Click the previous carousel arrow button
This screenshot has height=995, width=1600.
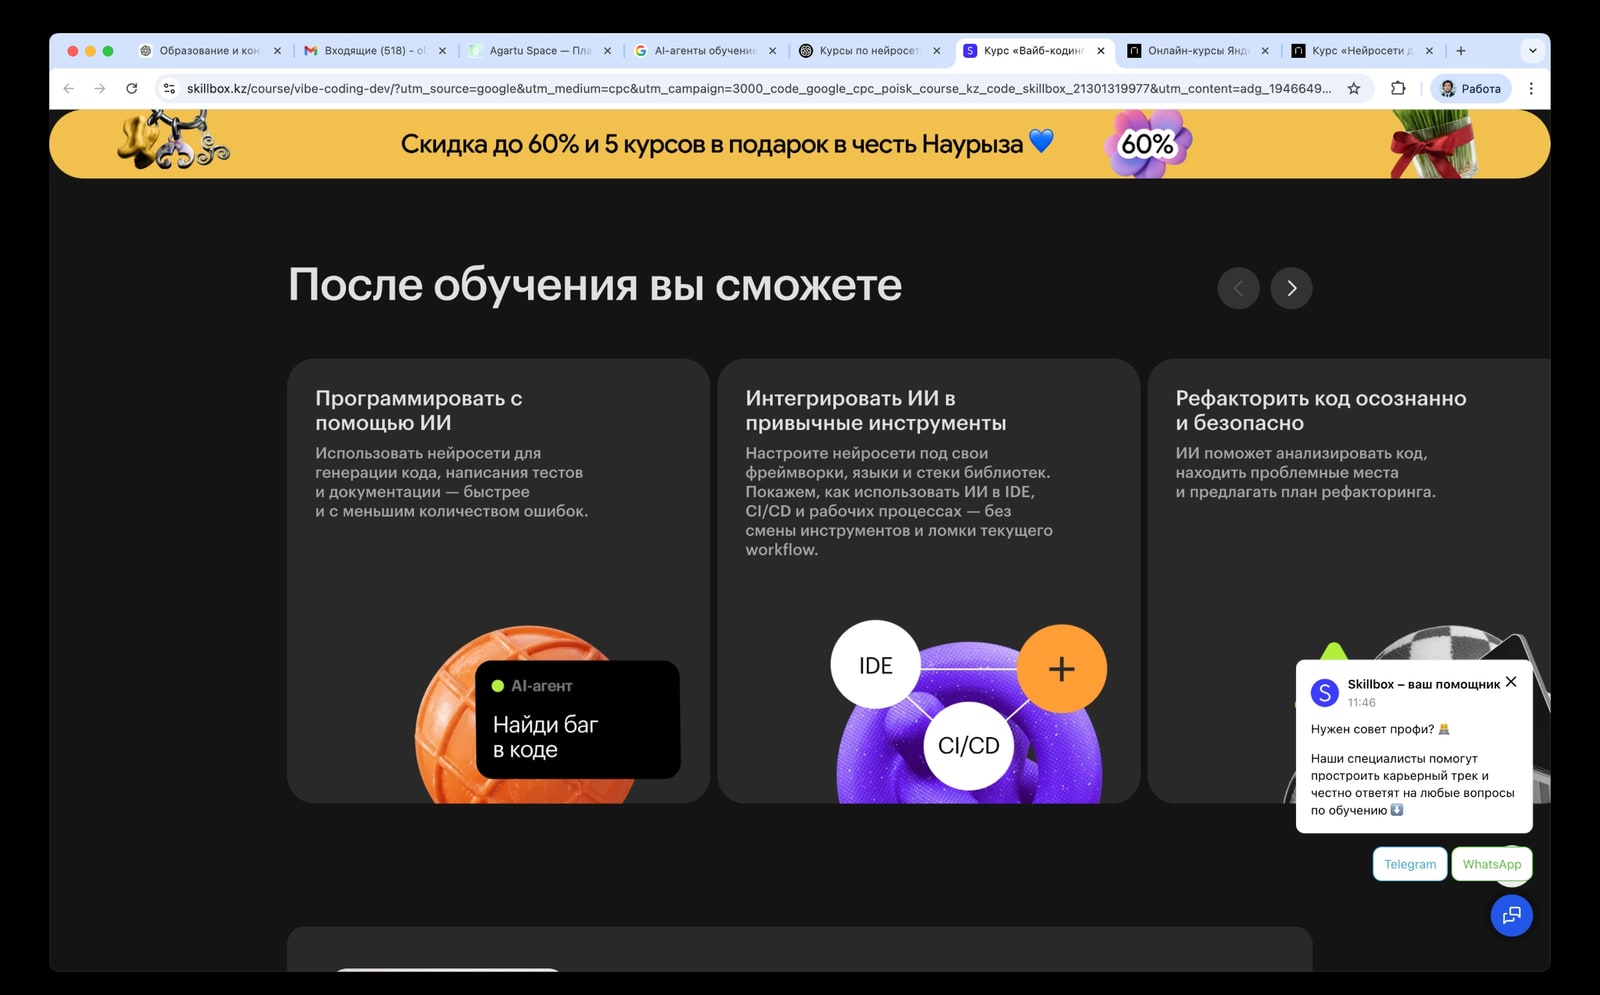(x=1238, y=288)
